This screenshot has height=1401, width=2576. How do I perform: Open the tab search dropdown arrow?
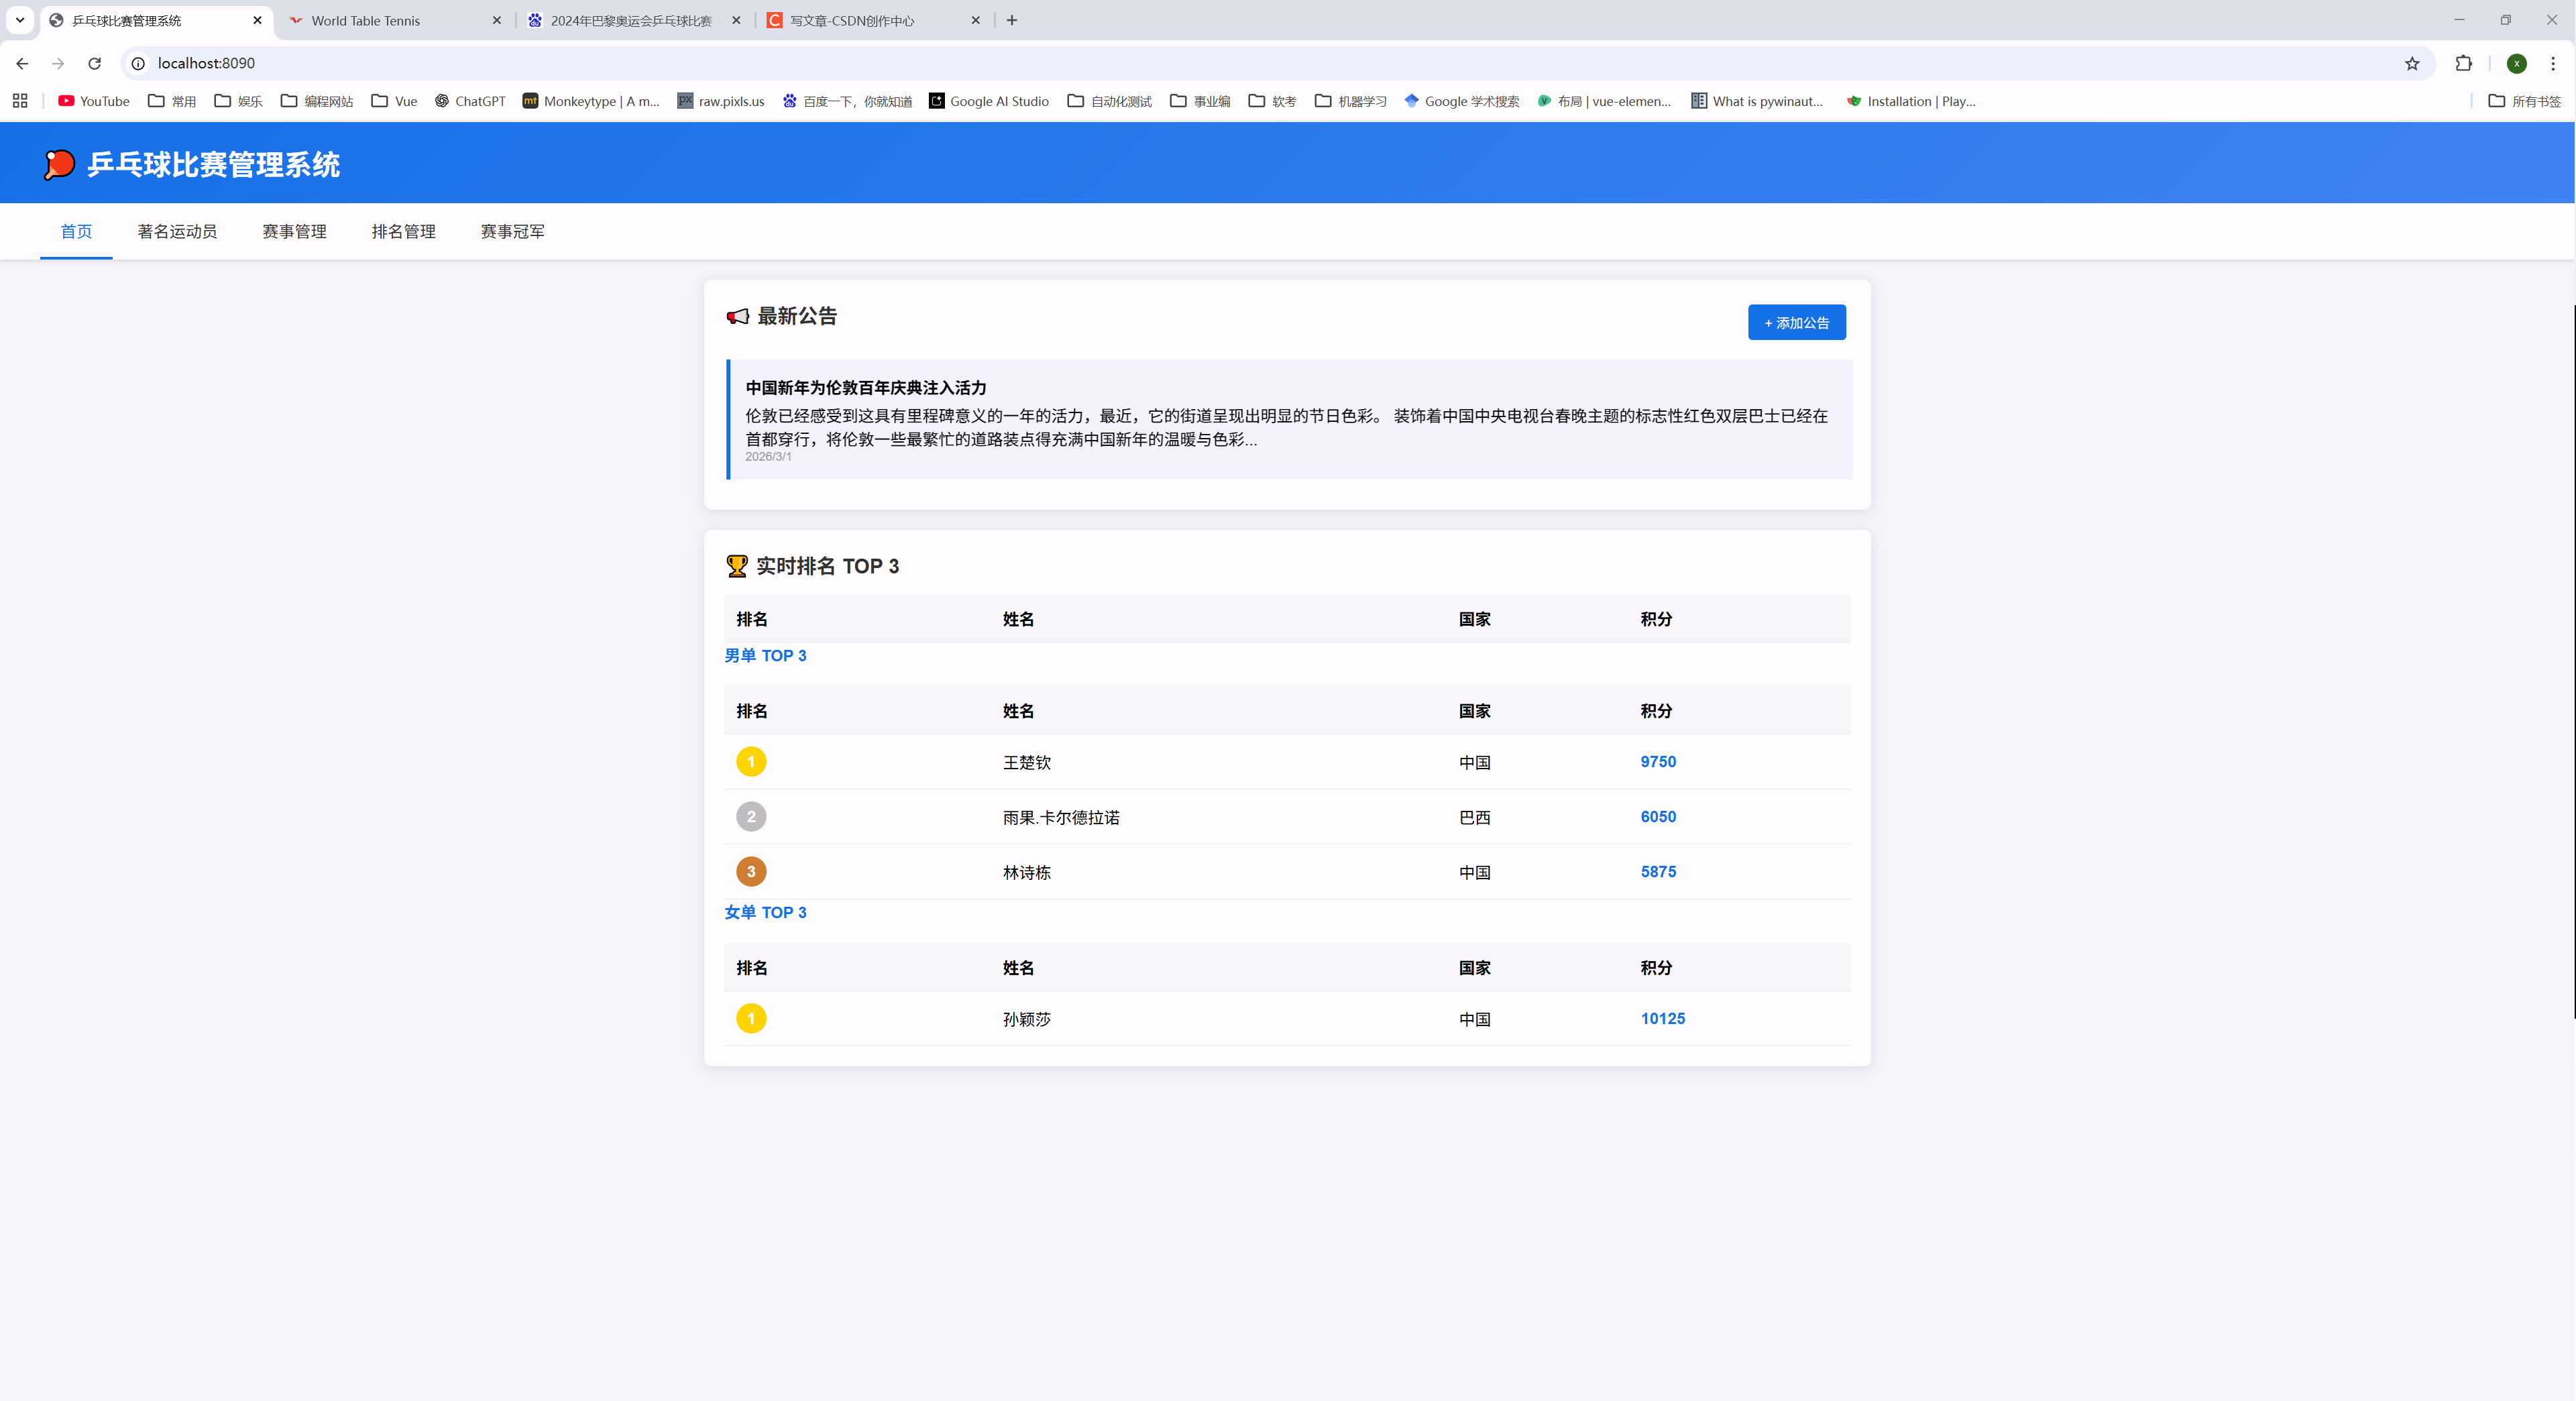click(20, 20)
